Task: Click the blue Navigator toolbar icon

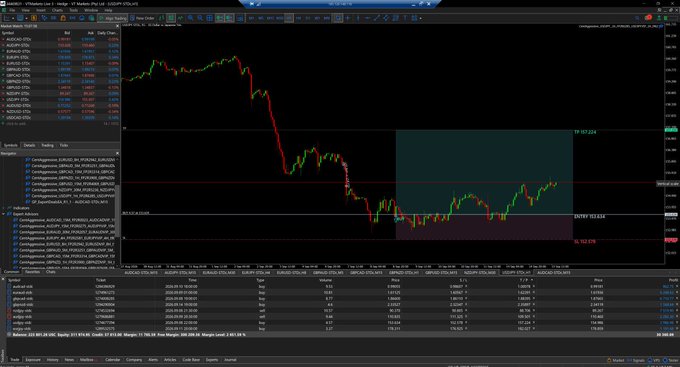Action: coord(44,18)
